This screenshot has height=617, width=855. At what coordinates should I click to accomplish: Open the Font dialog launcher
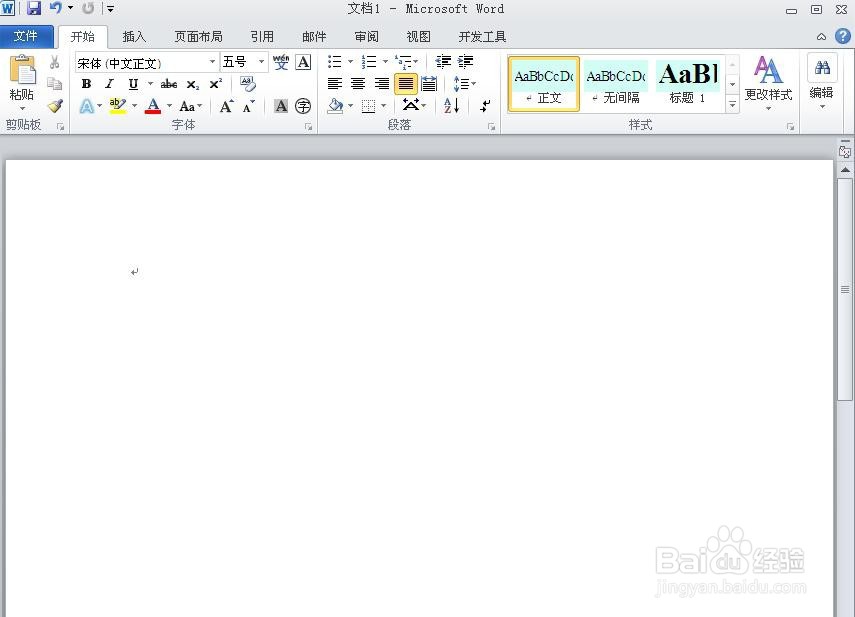(308, 126)
